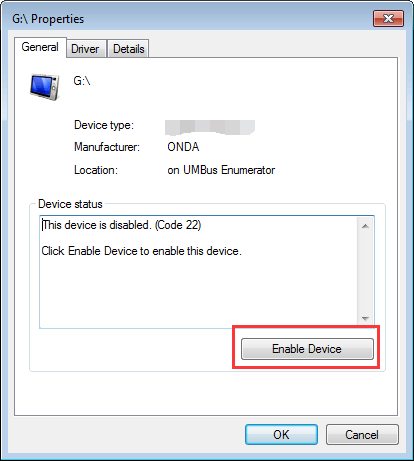Click the status box scroll up arrow
Screen dimensions: 414x461
pos(365,226)
